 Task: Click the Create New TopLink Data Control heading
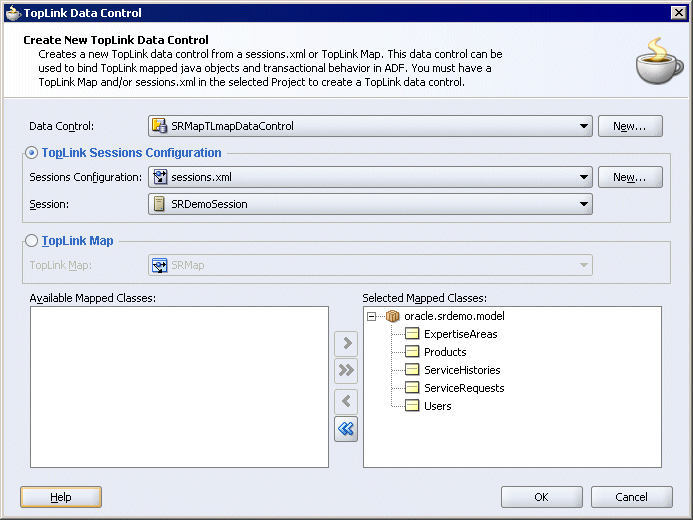[x=116, y=40]
